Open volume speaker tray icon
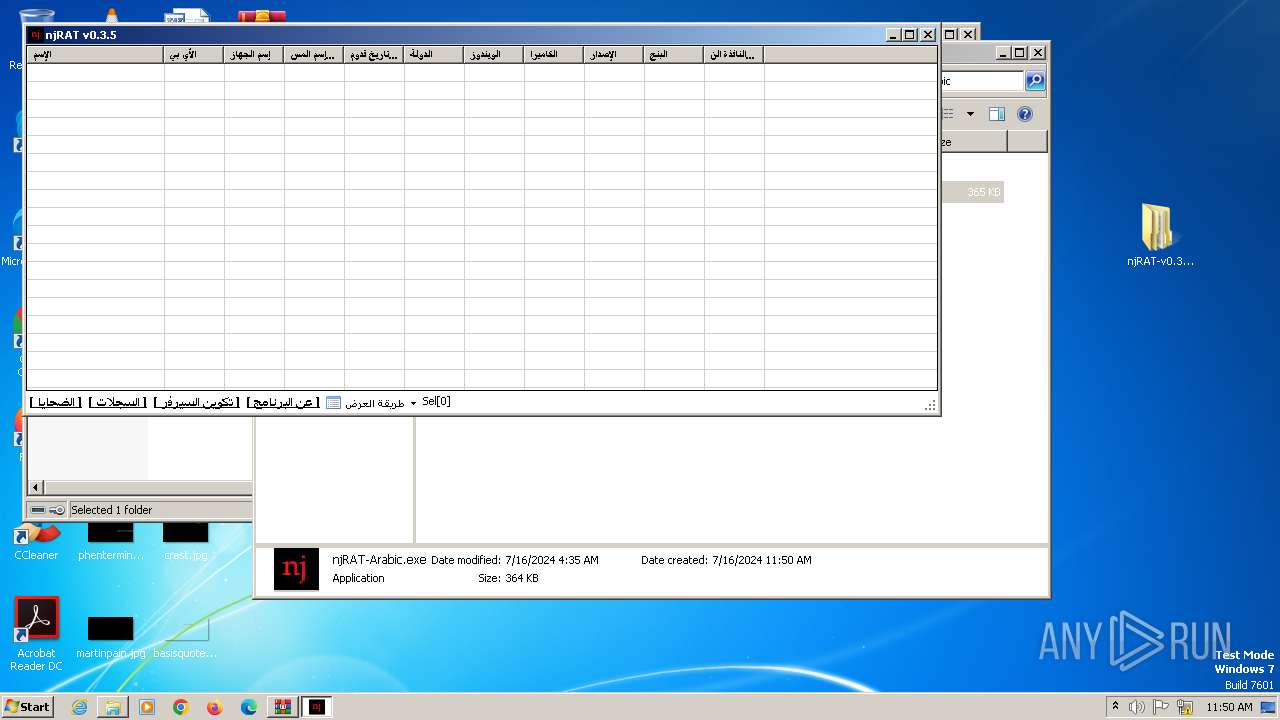1280x720 pixels. click(1137, 707)
